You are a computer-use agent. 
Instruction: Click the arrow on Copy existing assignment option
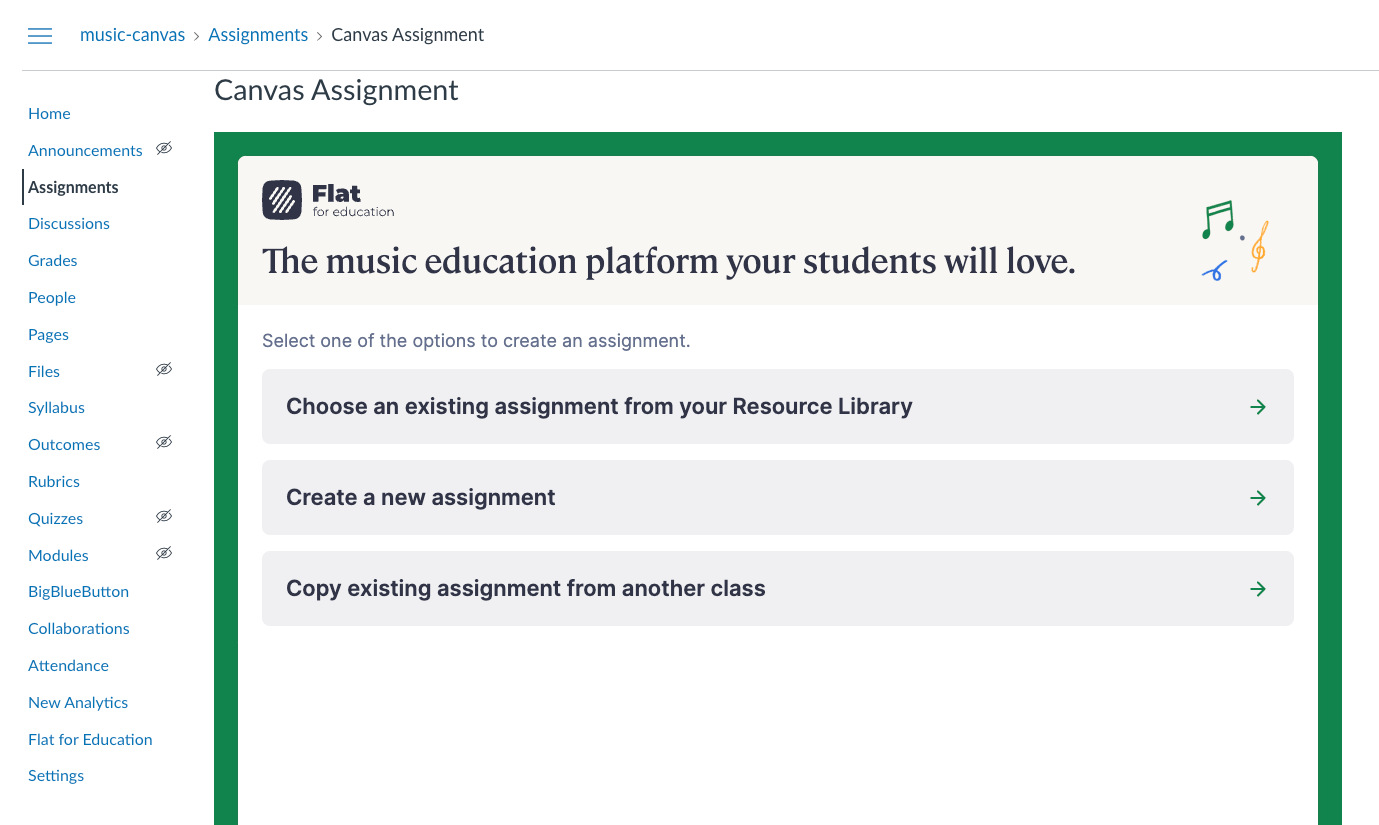point(1258,588)
